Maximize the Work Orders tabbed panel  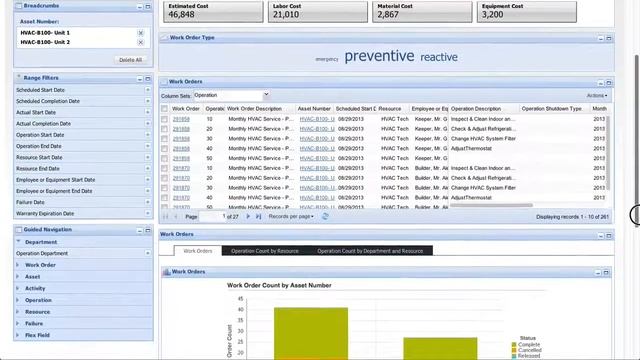point(609,236)
